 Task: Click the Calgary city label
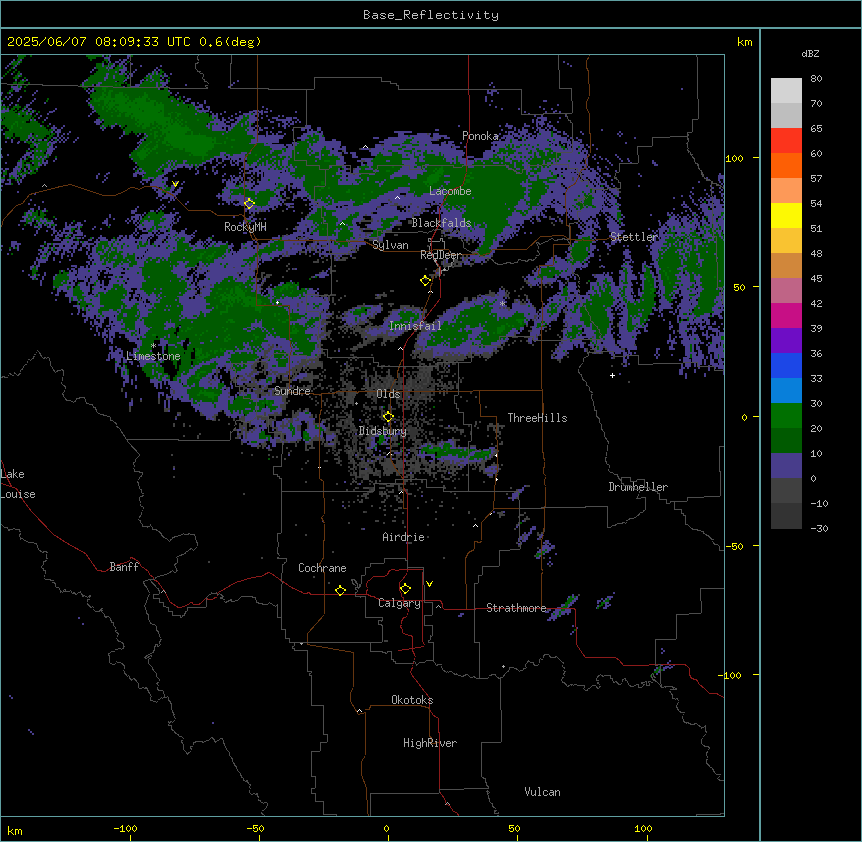click(399, 603)
